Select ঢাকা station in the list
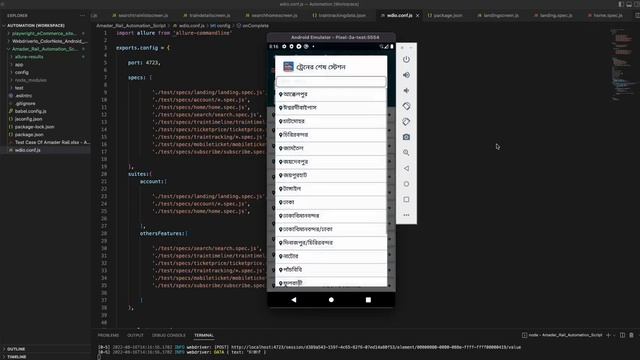 click(x=331, y=202)
